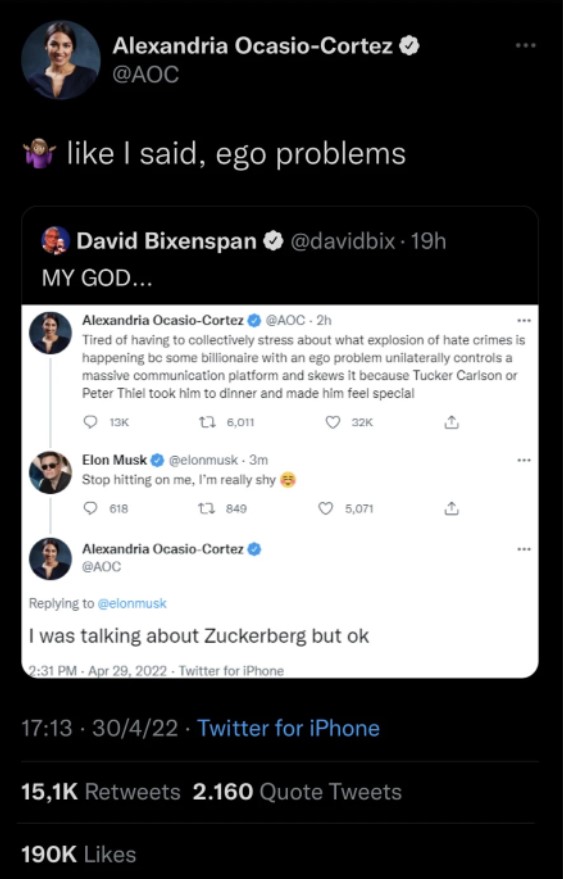Open more options on Elon Musk's tweet
Image resolution: width=563 pixels, height=879 pixels.
(x=523, y=461)
